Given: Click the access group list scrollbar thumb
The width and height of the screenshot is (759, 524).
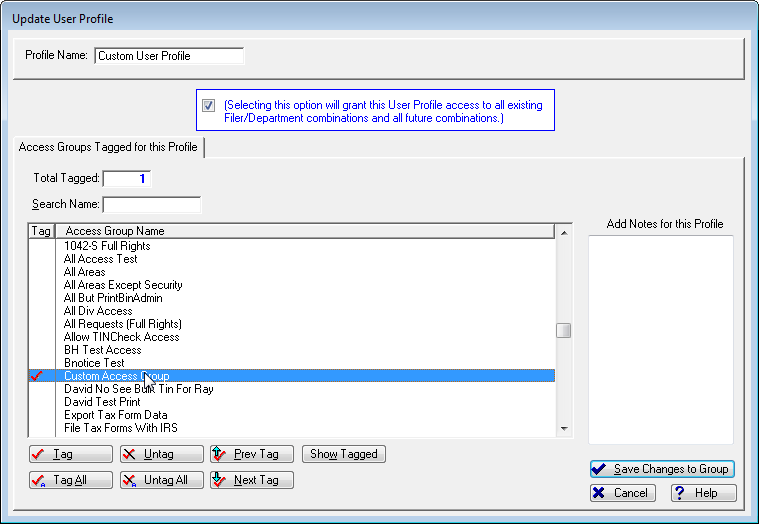Looking at the screenshot, I should pos(564,331).
